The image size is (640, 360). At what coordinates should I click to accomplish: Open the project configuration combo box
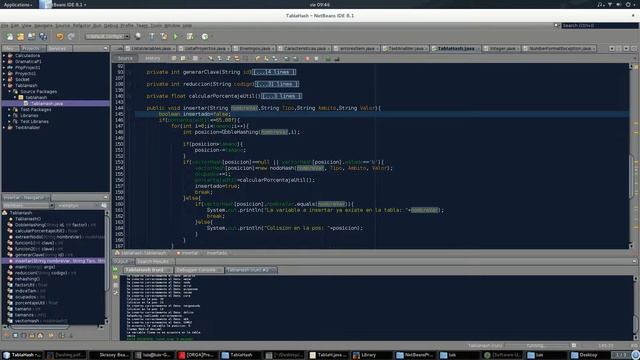pos(107,37)
